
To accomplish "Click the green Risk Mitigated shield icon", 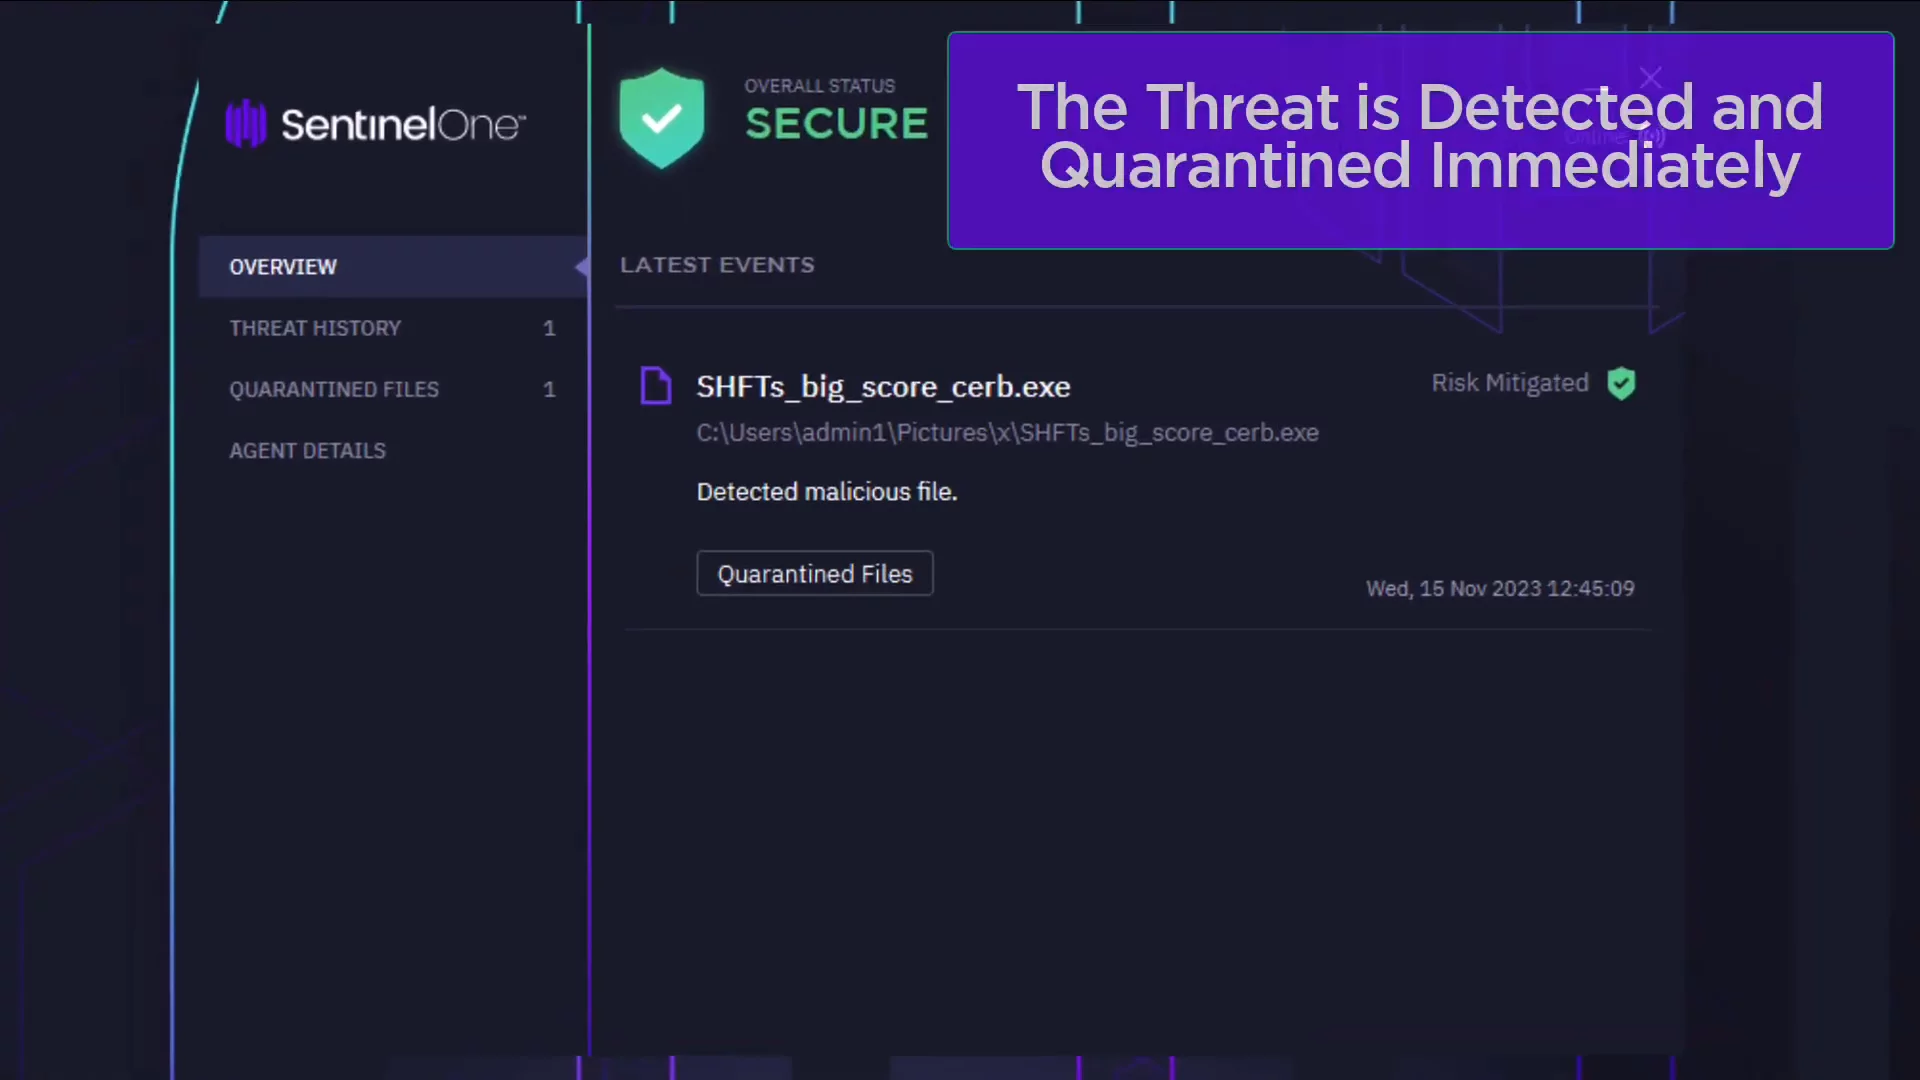I will coord(1621,383).
